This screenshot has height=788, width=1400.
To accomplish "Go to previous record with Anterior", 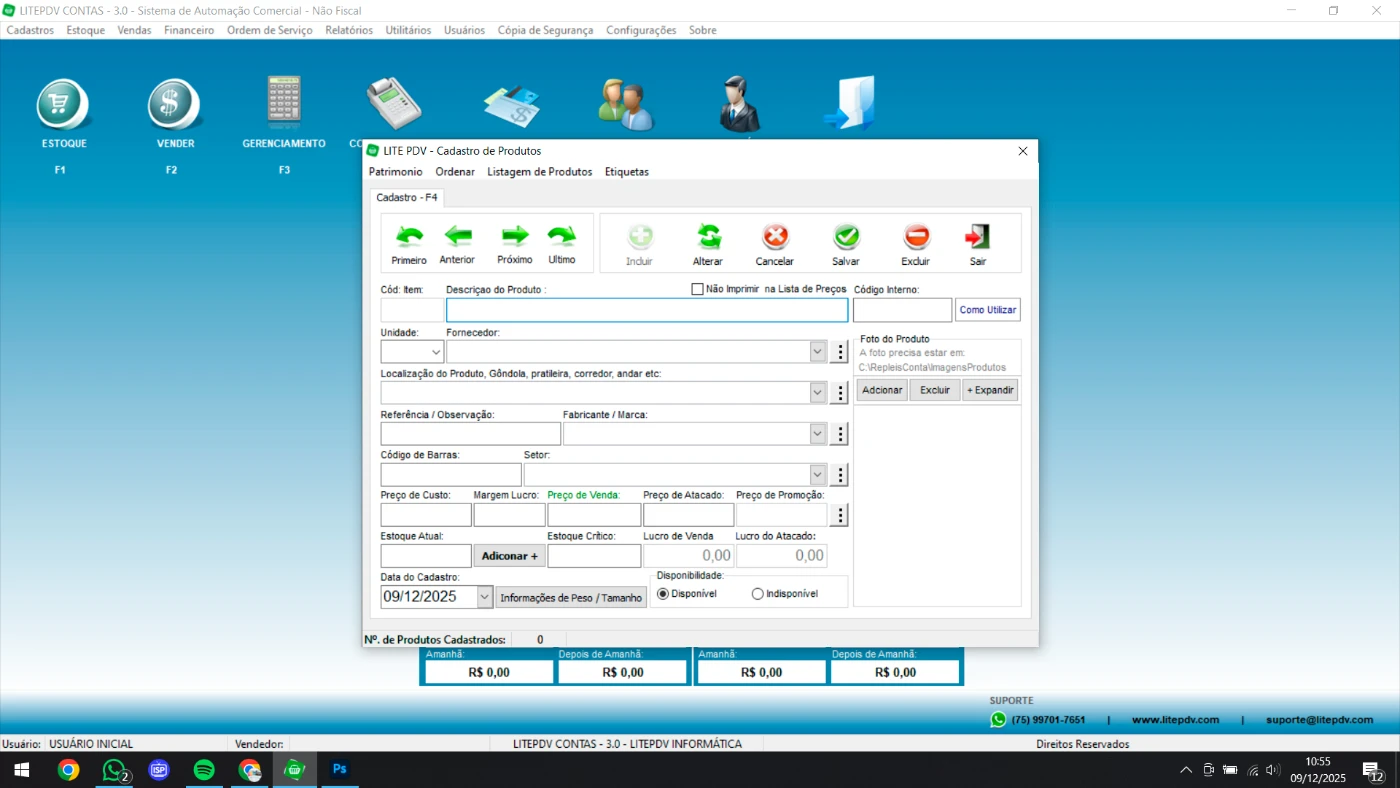I will [x=457, y=237].
